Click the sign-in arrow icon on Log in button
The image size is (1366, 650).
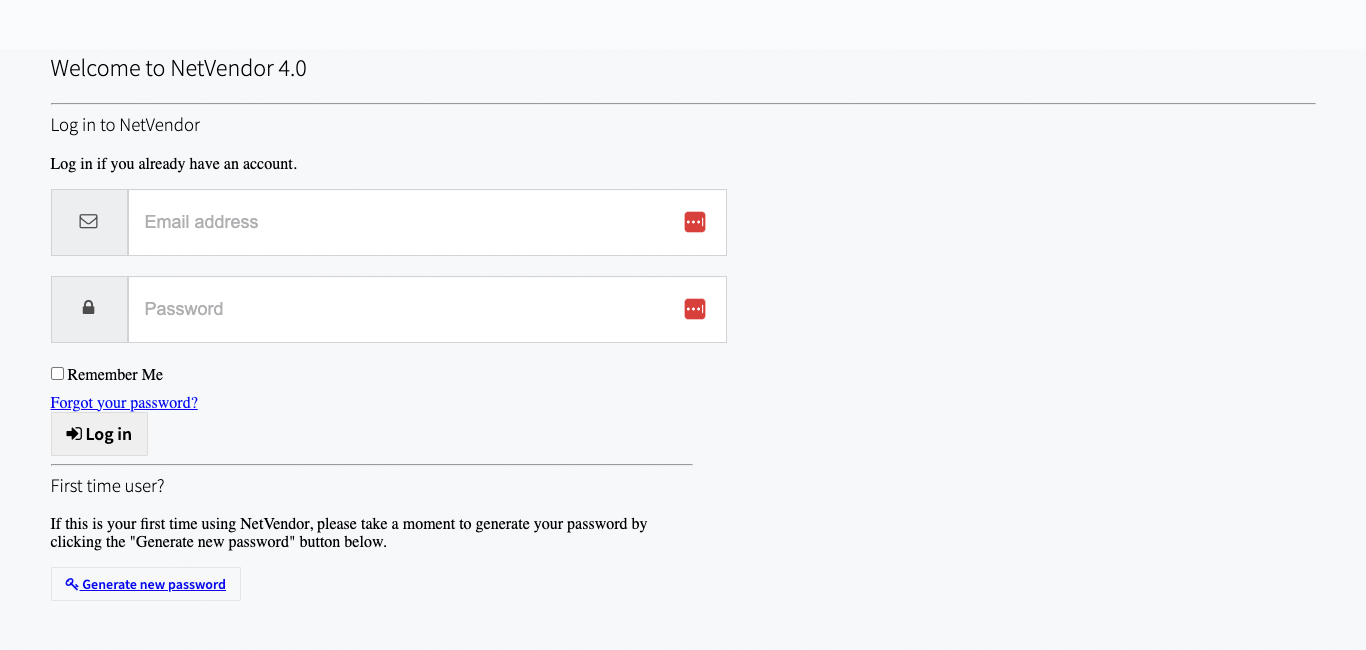click(74, 434)
